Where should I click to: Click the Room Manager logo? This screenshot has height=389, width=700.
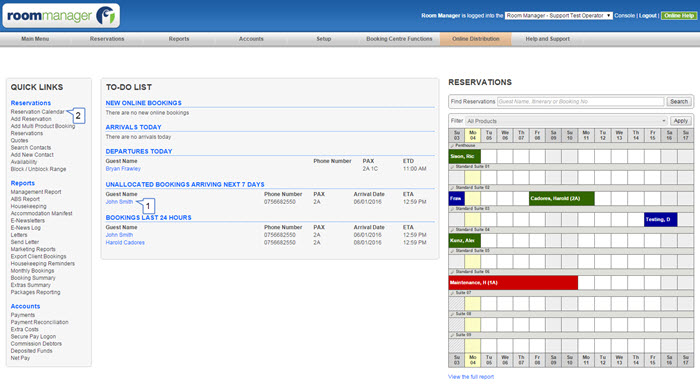pos(61,16)
